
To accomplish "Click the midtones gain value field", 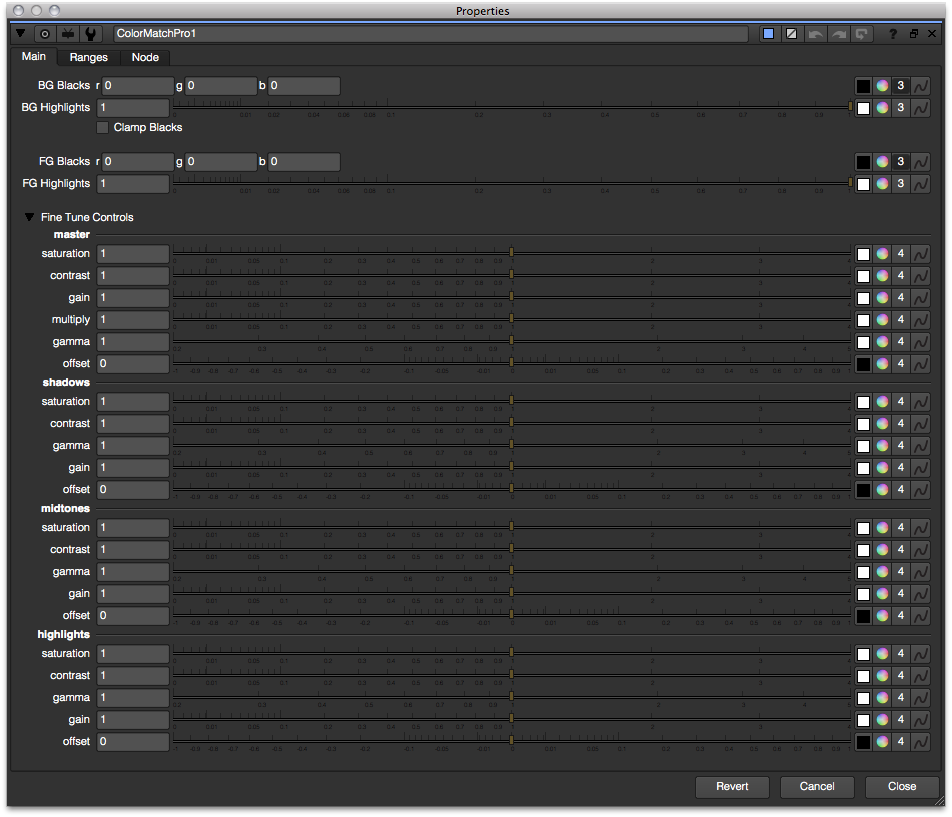I will tap(133, 594).
